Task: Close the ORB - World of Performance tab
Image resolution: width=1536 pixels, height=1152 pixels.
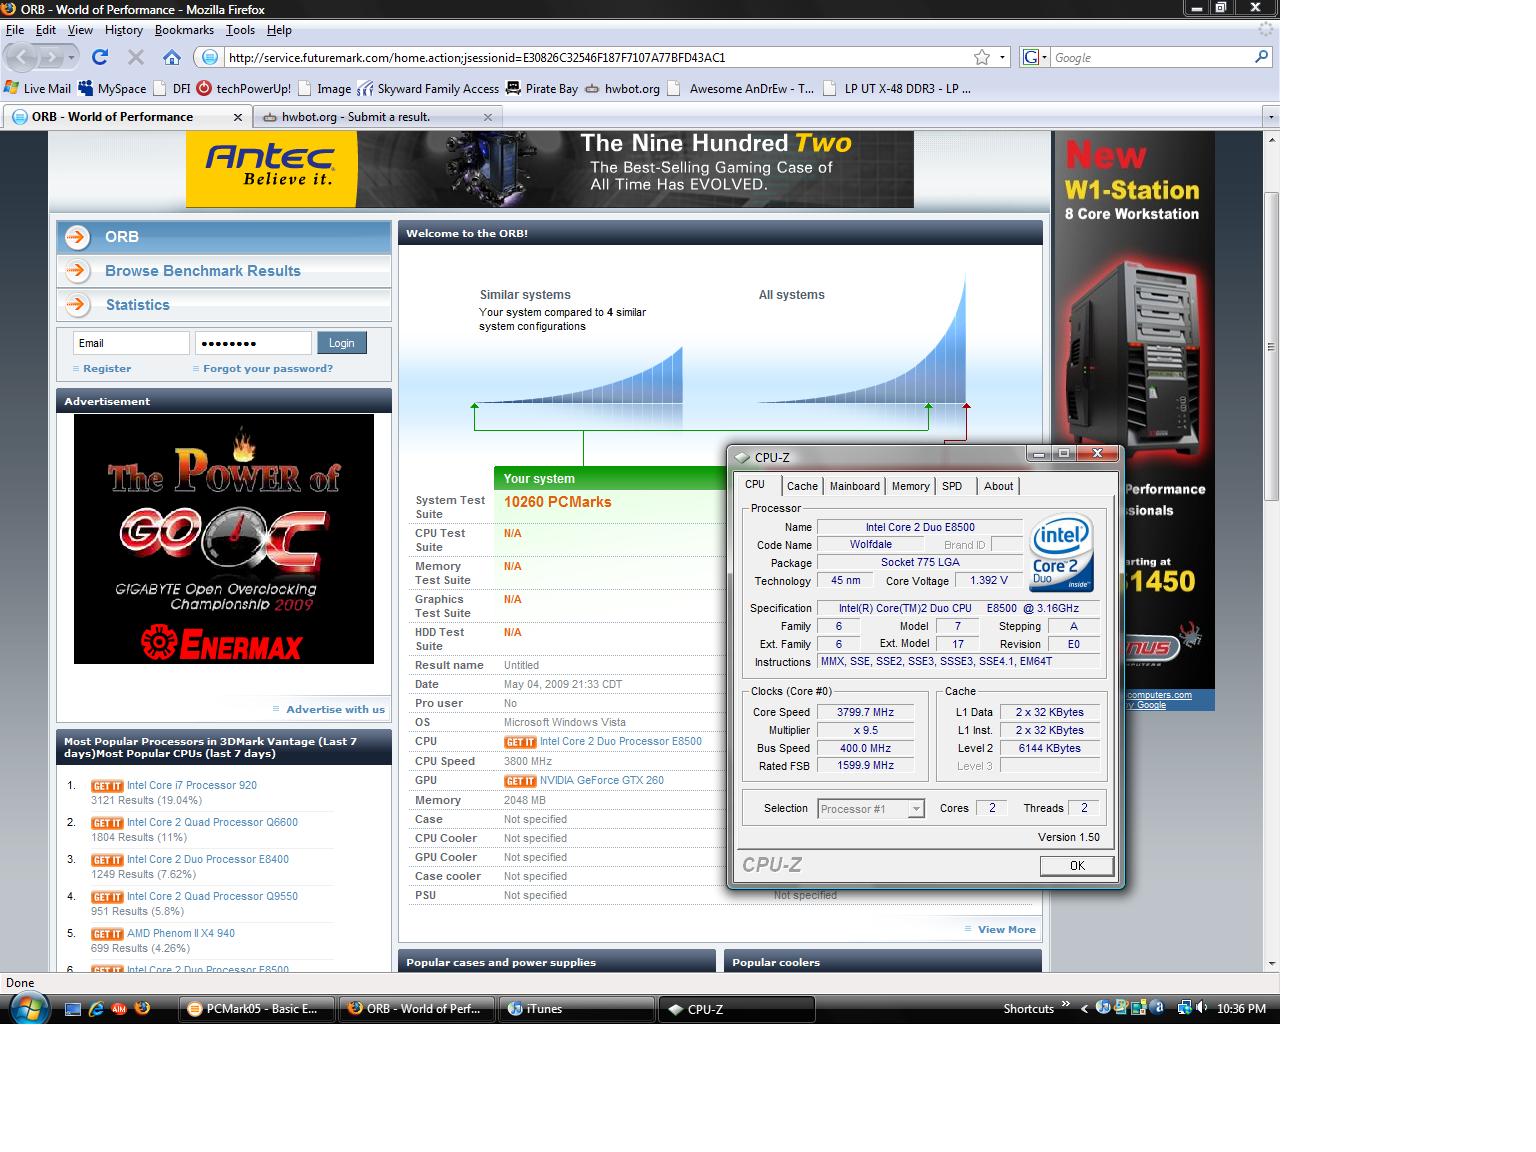Action: pos(237,117)
